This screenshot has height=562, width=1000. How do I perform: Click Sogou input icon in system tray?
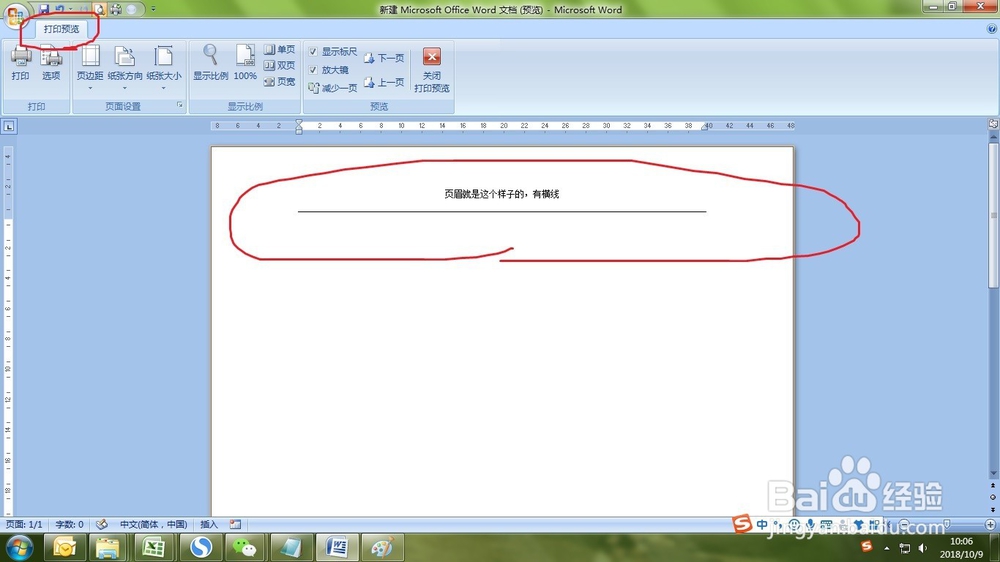click(x=866, y=547)
